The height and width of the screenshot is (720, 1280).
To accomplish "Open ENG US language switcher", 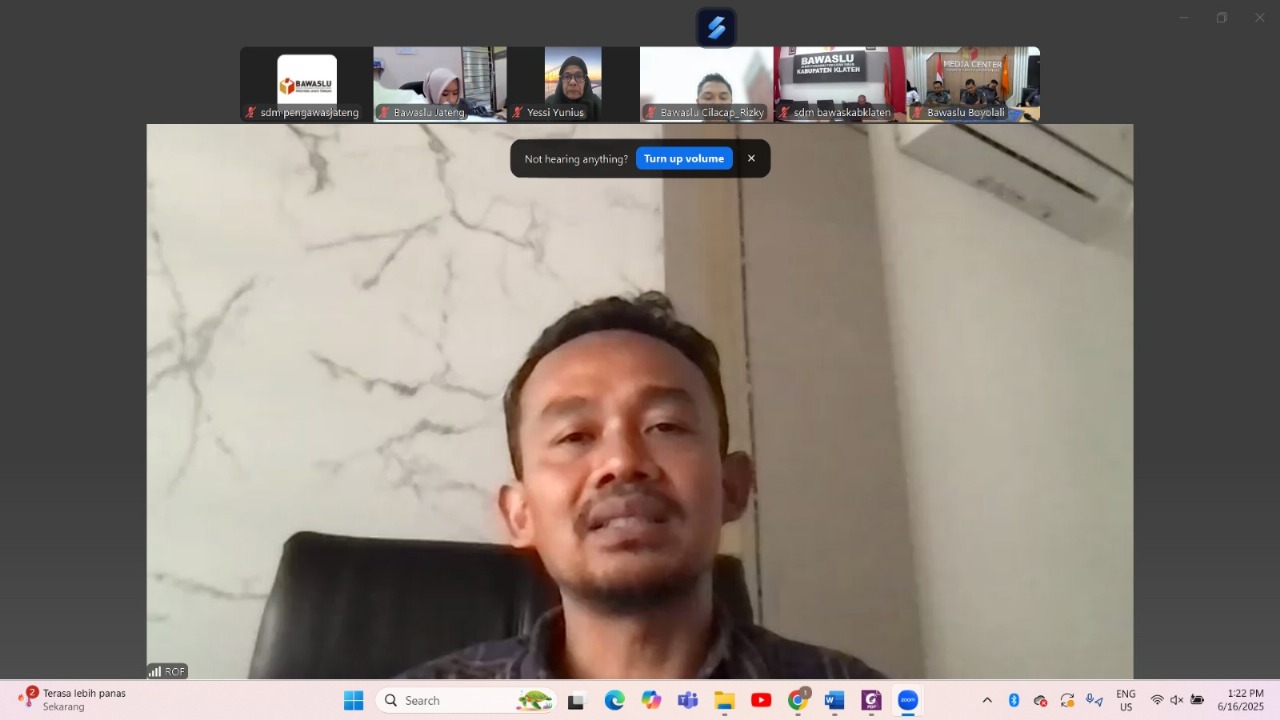I will (1126, 701).
